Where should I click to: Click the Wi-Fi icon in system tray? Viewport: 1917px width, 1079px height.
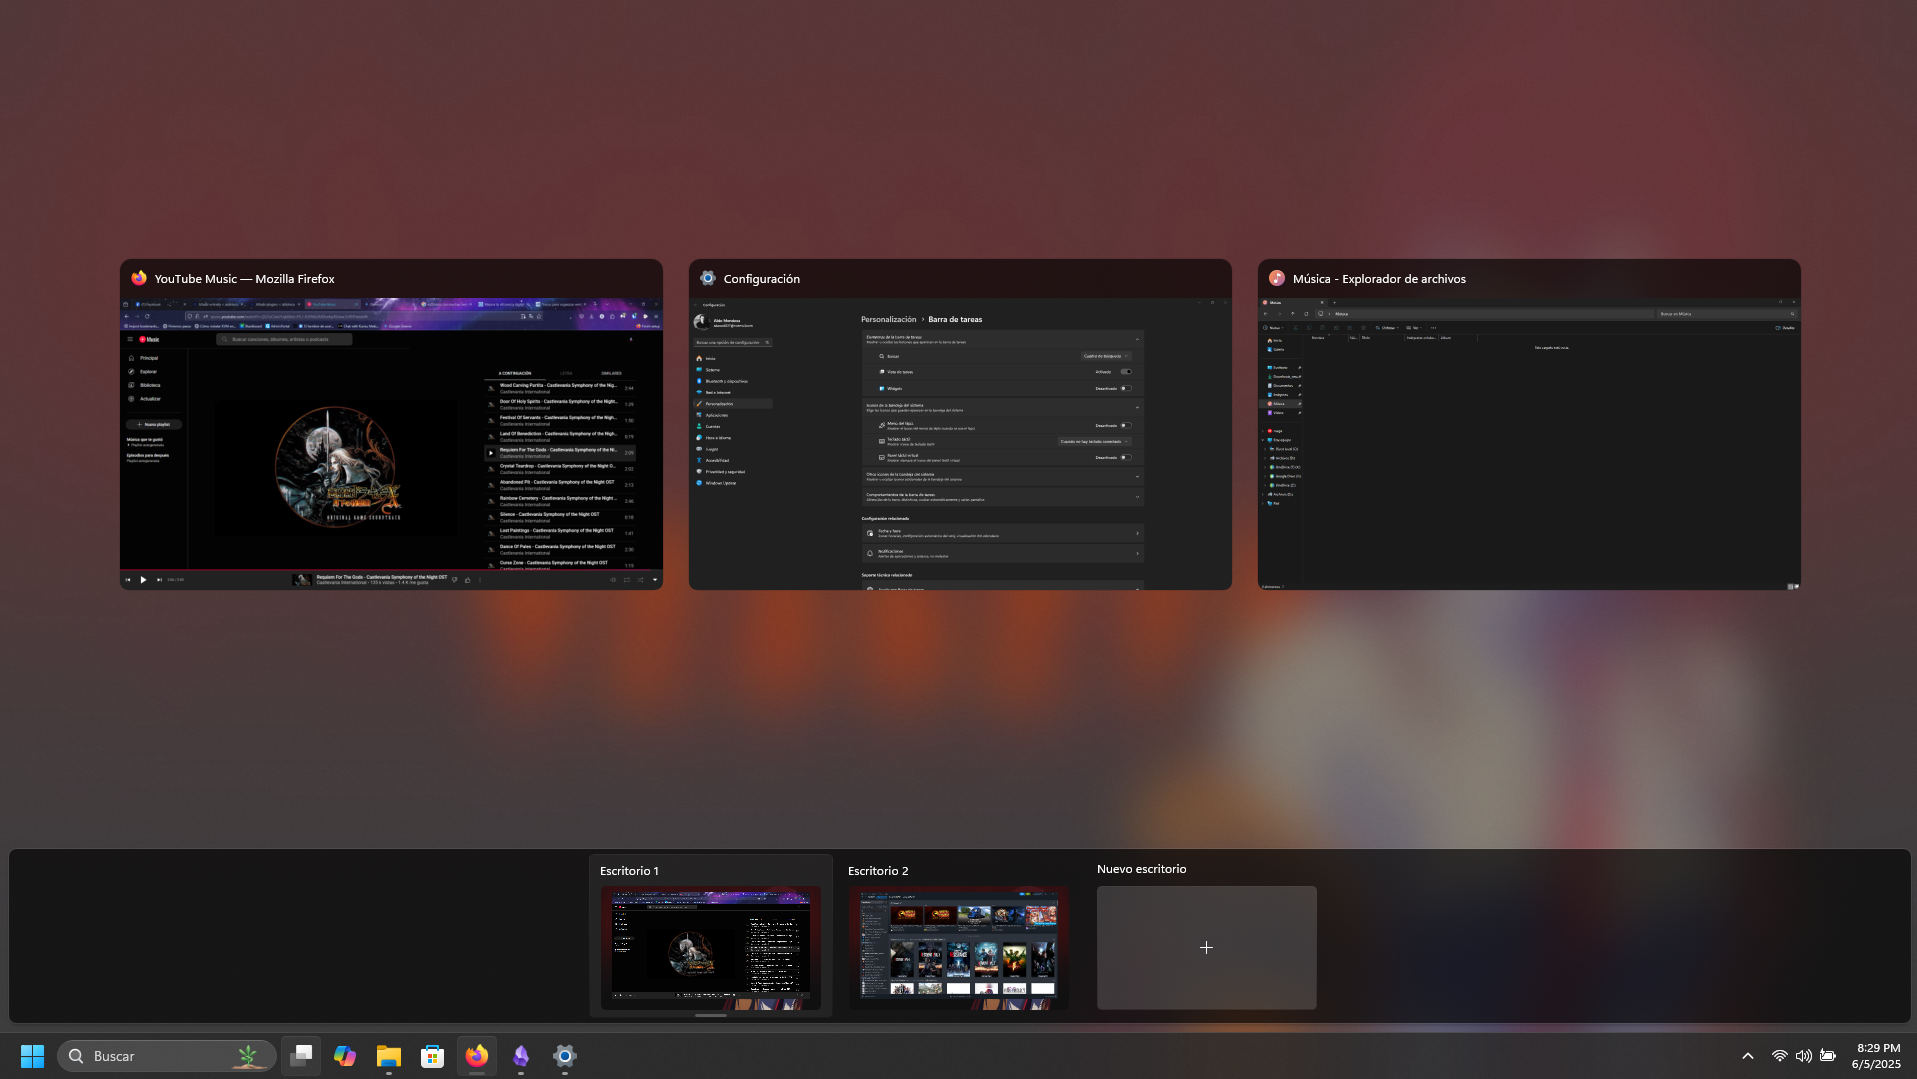click(1780, 1056)
